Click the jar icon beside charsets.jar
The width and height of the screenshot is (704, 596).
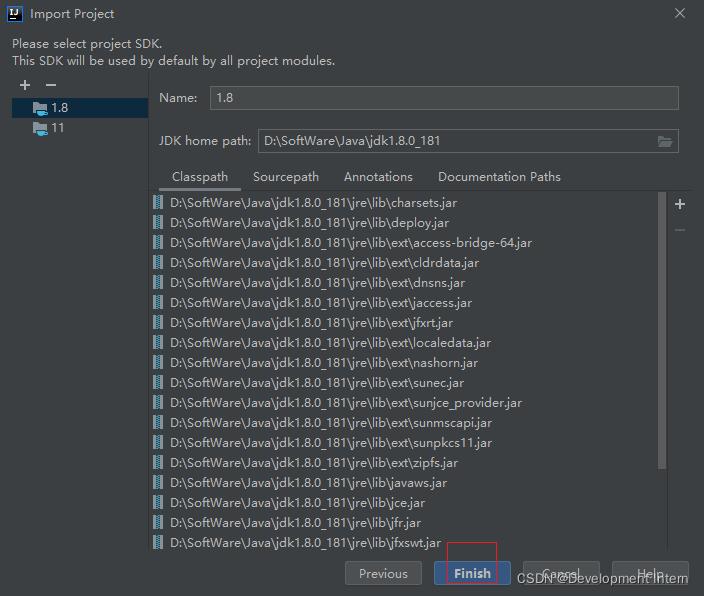coord(158,203)
